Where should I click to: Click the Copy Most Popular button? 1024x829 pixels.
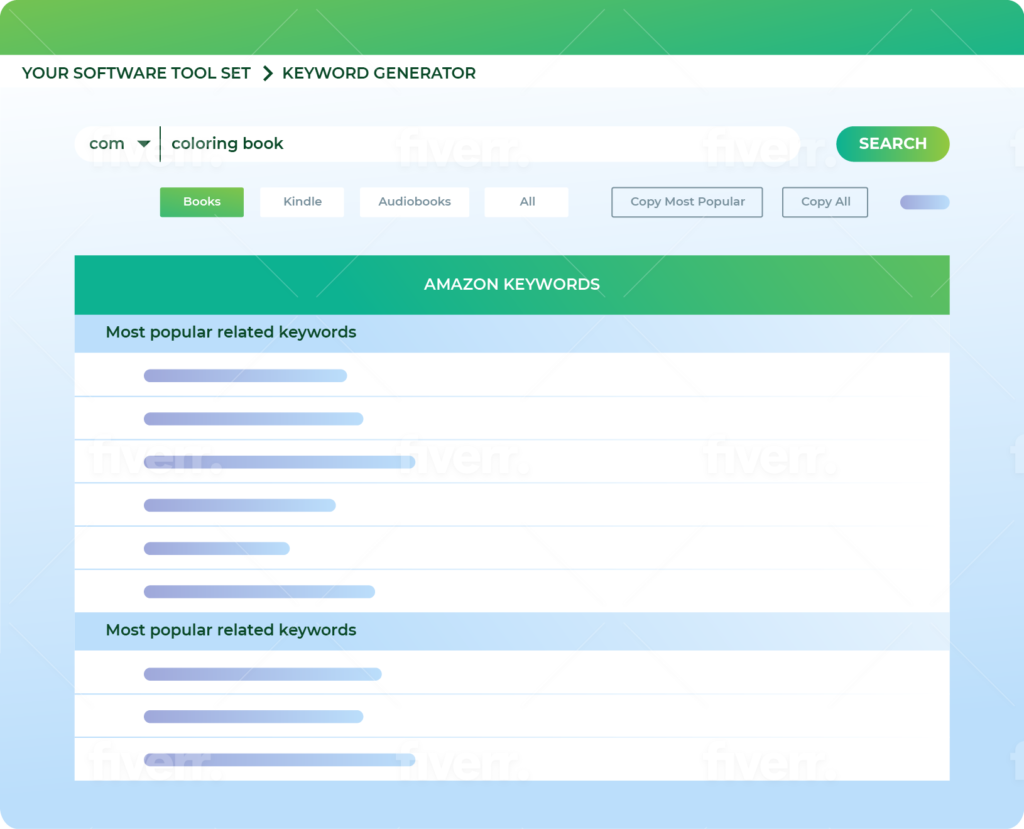(x=687, y=202)
